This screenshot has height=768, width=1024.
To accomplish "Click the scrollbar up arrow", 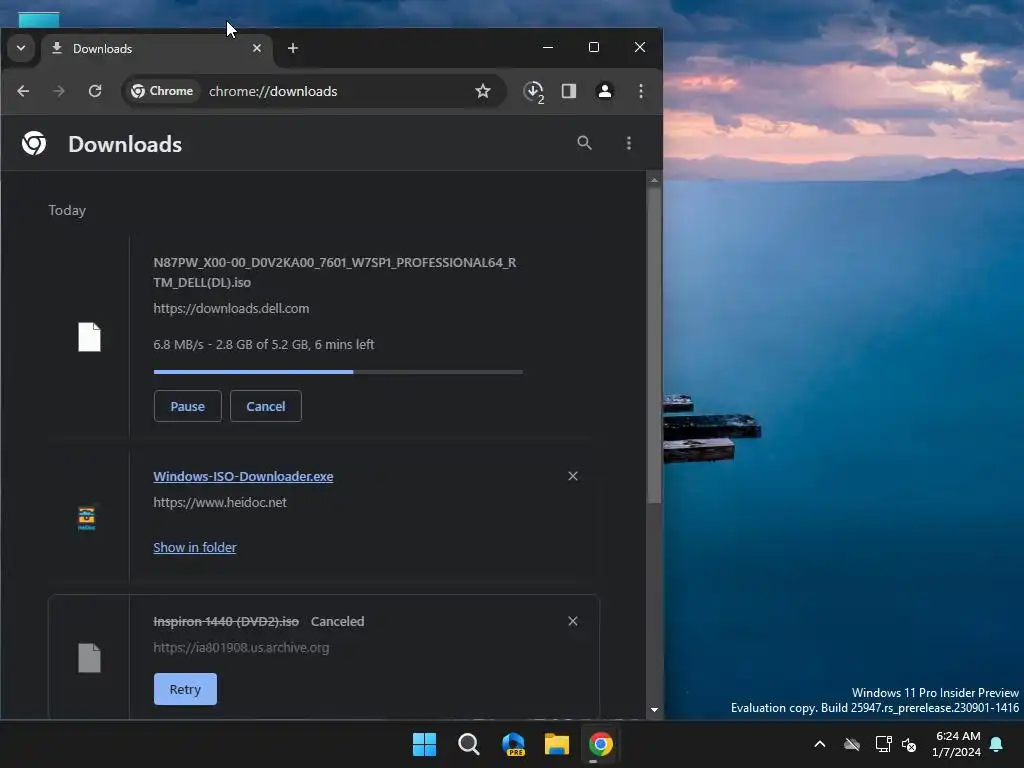I will click(654, 180).
